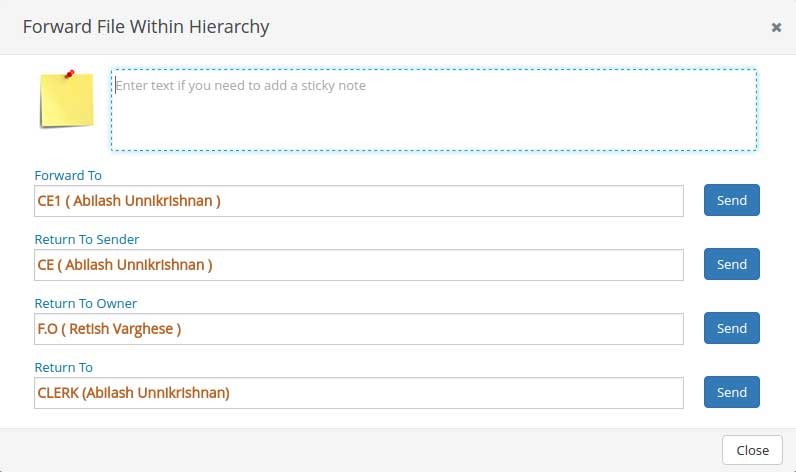The height and width of the screenshot is (472, 796).
Task: Click the blank header bar beside title
Action: 500,27
